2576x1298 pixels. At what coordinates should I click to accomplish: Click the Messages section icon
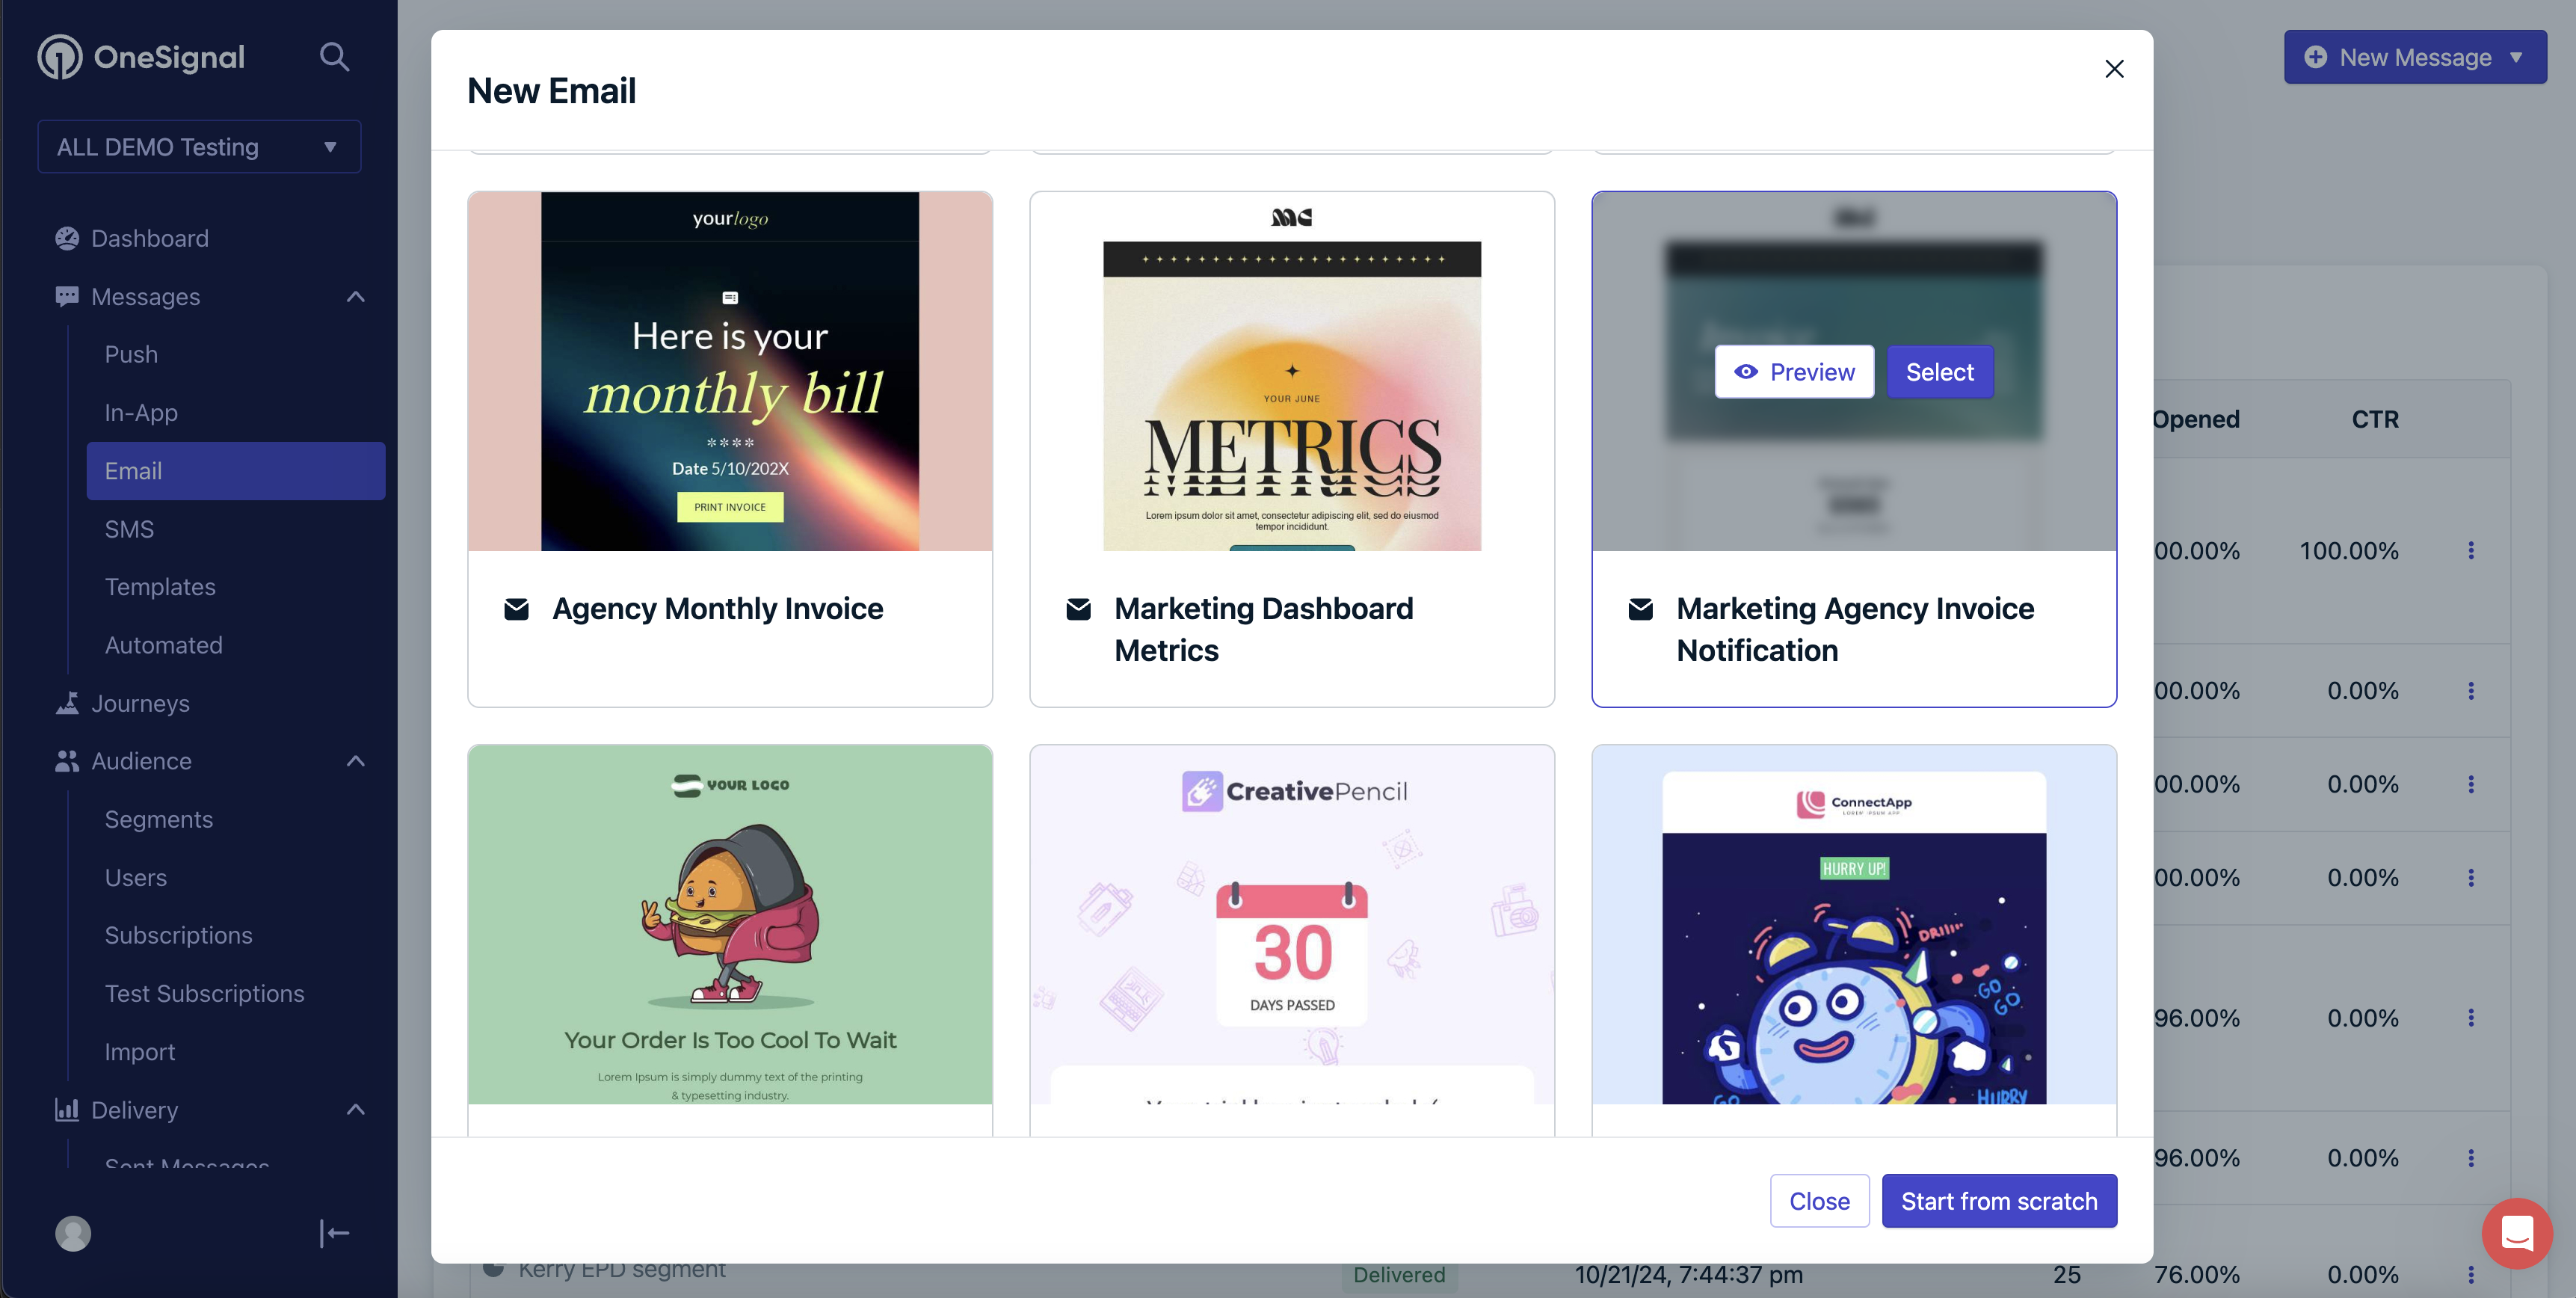67,296
